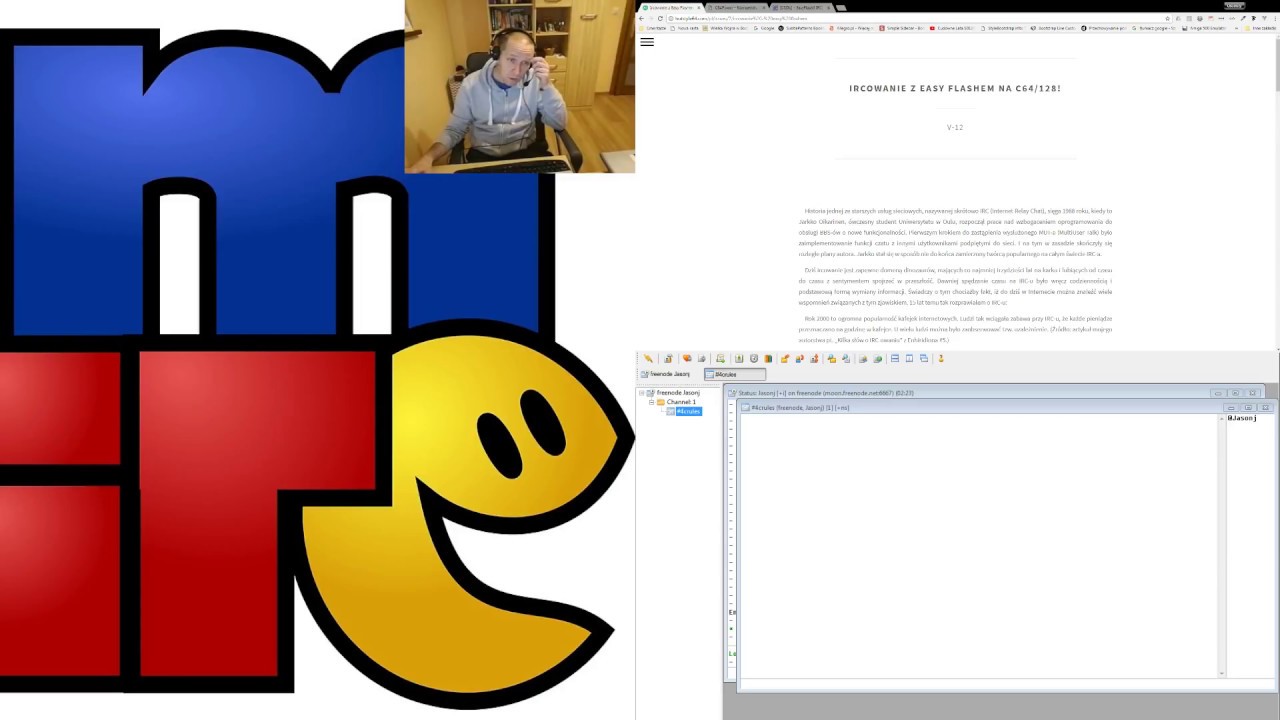Open the URLs list toolbar icon
The image size is (1280, 720).
877,358
